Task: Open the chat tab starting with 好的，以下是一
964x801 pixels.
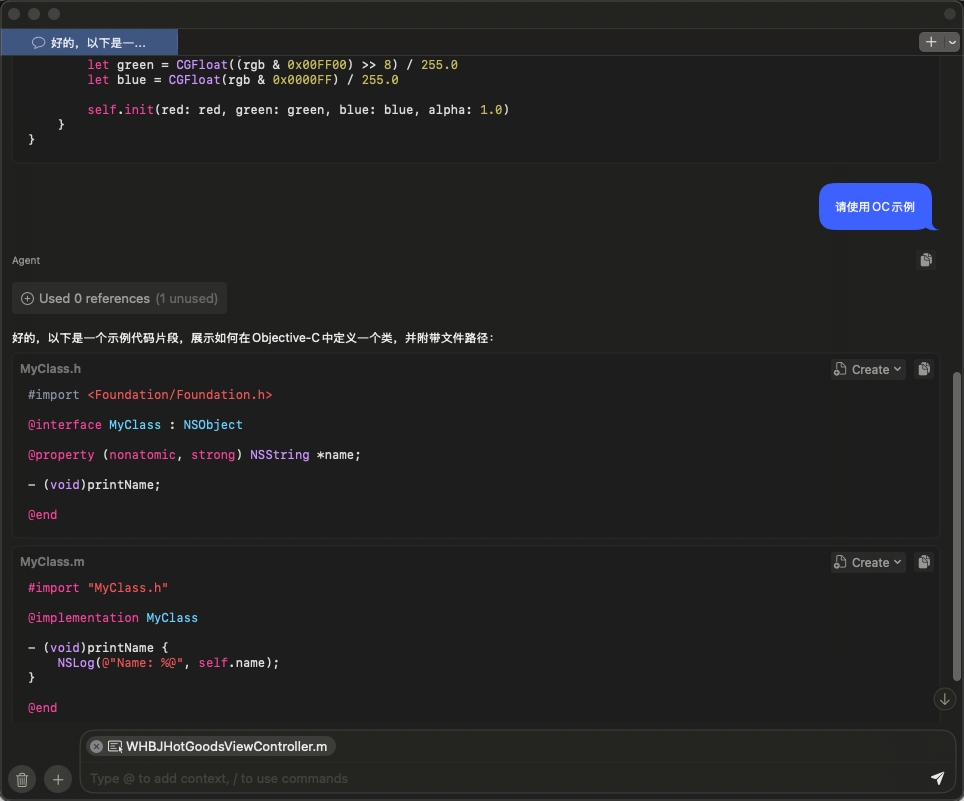Action: (89, 42)
